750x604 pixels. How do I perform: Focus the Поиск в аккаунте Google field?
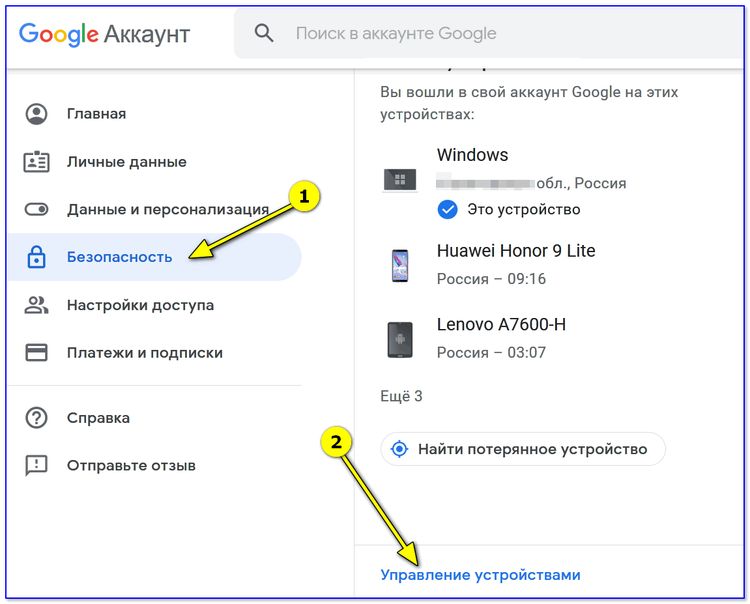[488, 33]
